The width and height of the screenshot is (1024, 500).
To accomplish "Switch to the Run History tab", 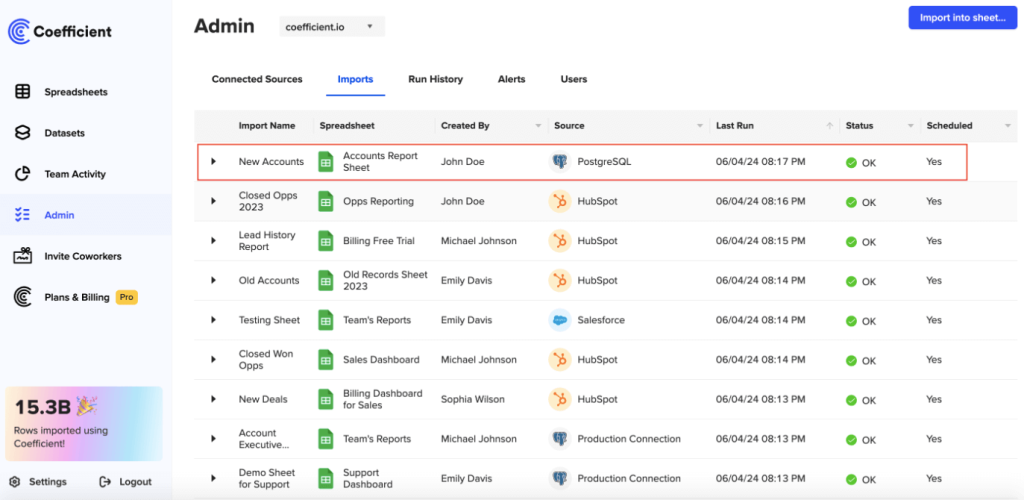I will coord(436,79).
